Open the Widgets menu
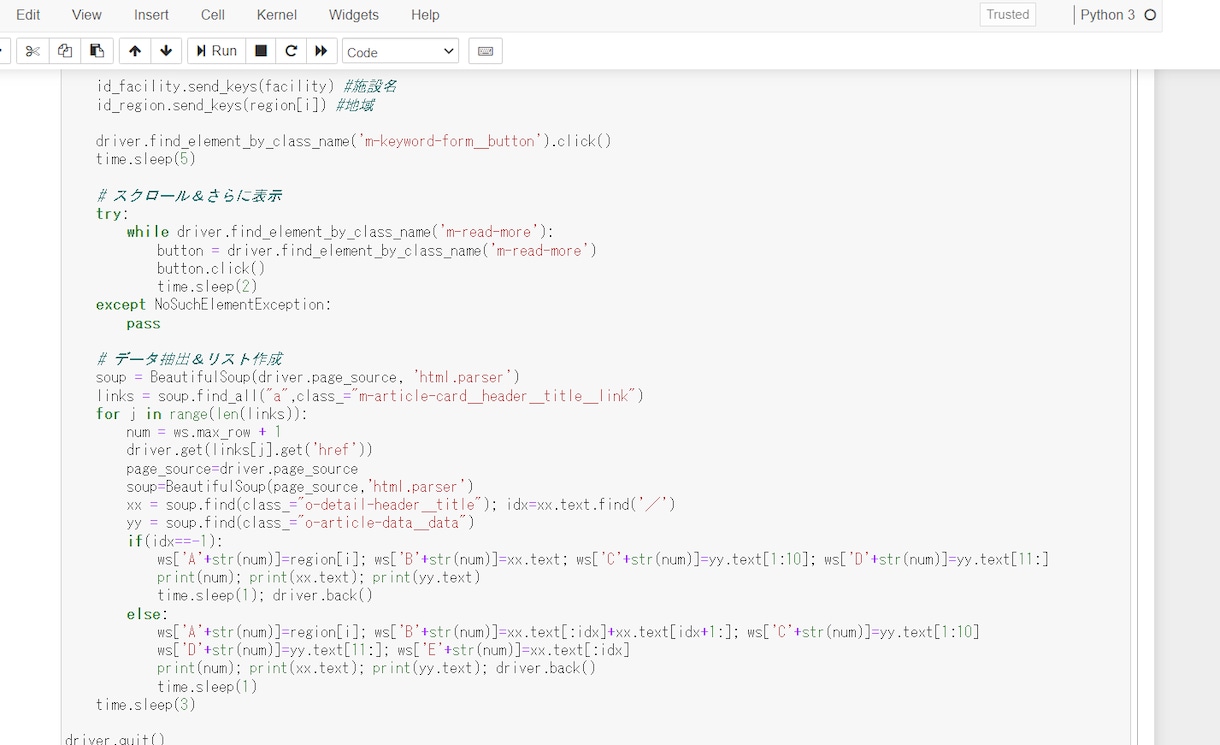This screenshot has width=1220, height=745. click(354, 15)
